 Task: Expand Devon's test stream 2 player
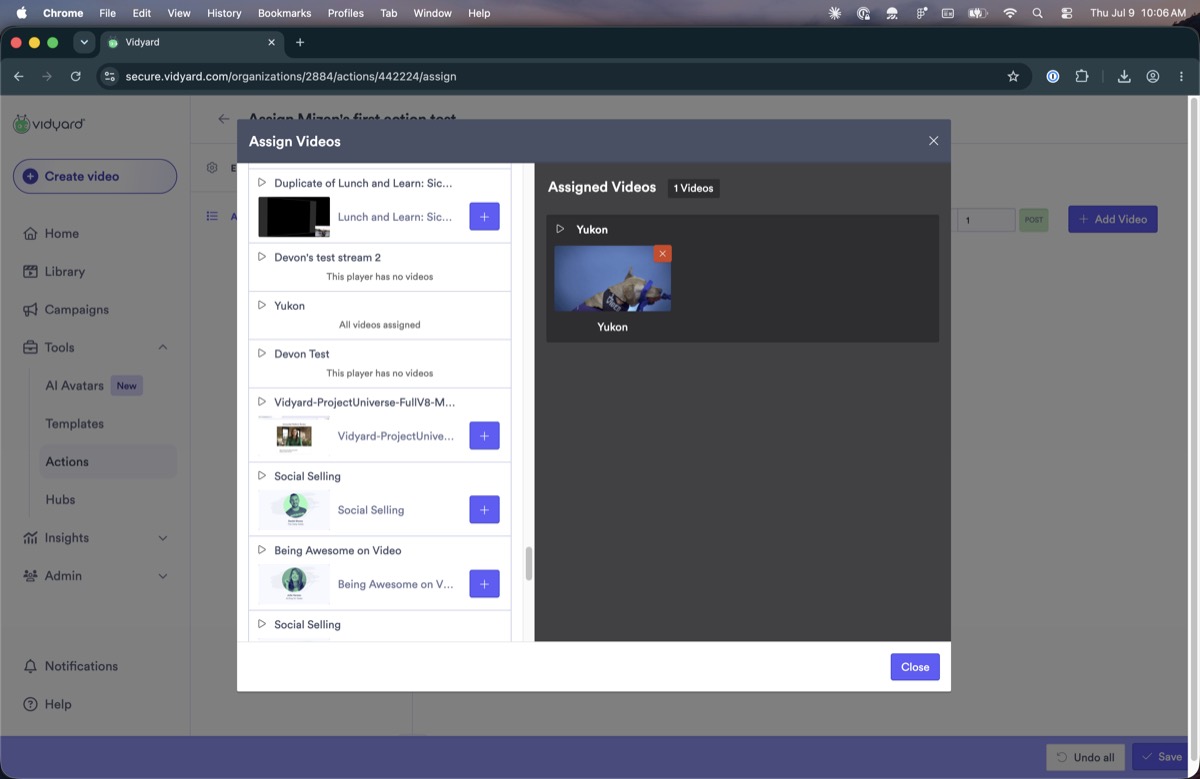click(262, 257)
